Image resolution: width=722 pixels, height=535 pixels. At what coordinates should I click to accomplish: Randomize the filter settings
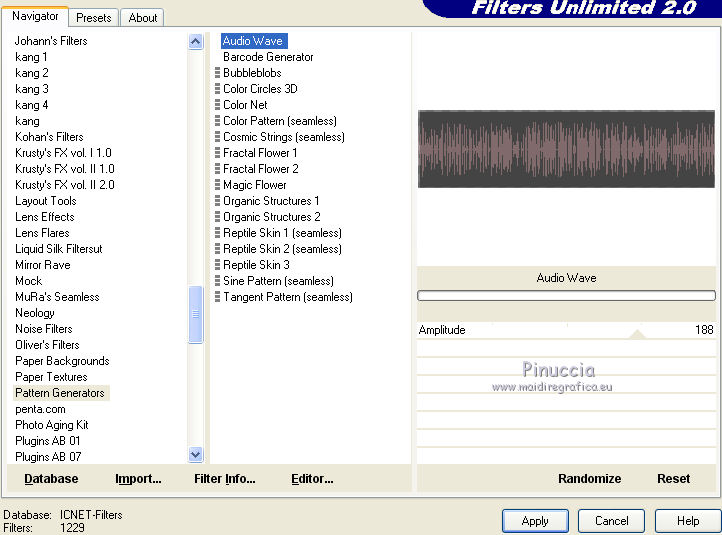[x=589, y=479]
